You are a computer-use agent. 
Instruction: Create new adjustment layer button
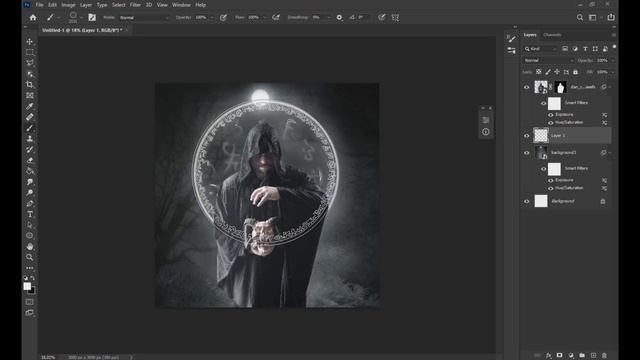point(571,356)
